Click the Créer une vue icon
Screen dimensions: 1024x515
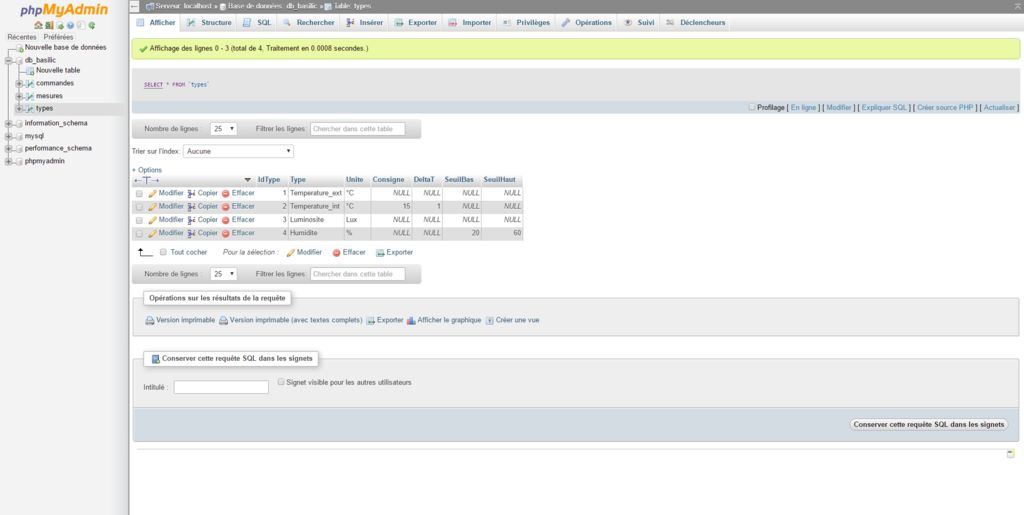(x=490, y=321)
